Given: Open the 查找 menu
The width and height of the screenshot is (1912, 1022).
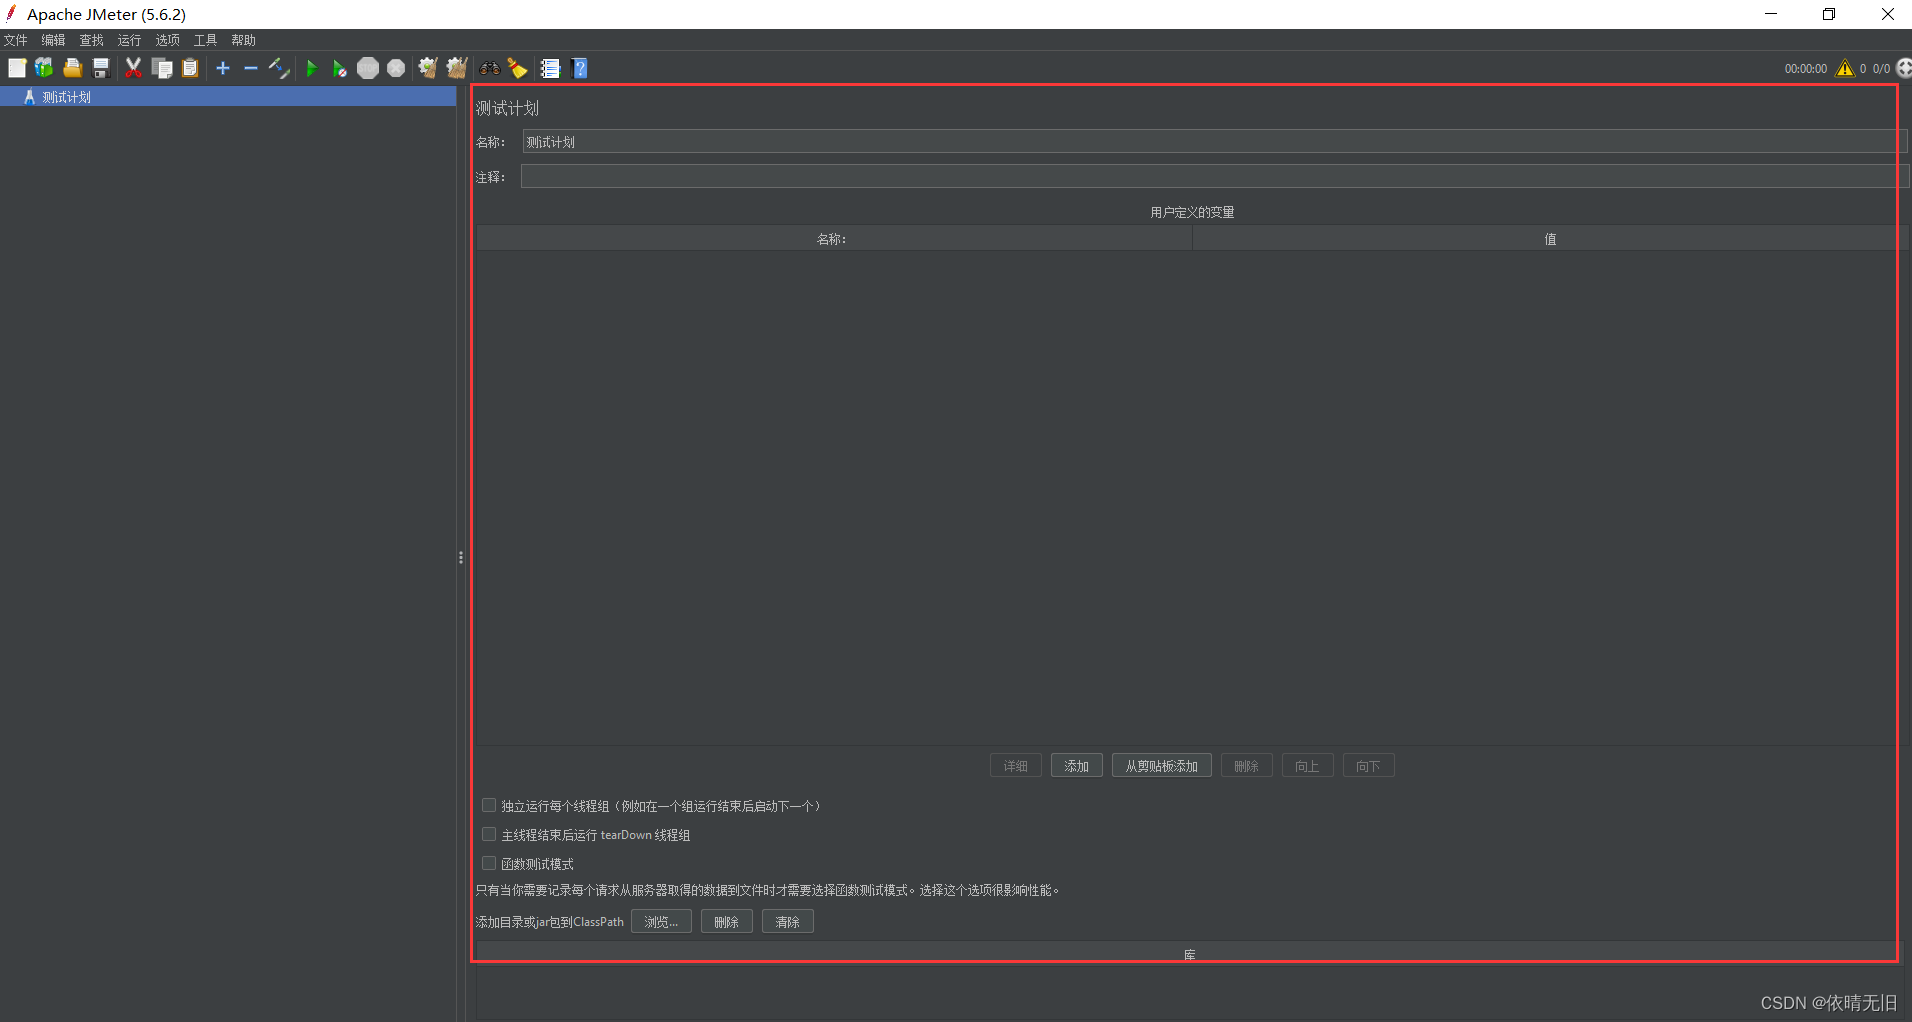Looking at the screenshot, I should [92, 40].
